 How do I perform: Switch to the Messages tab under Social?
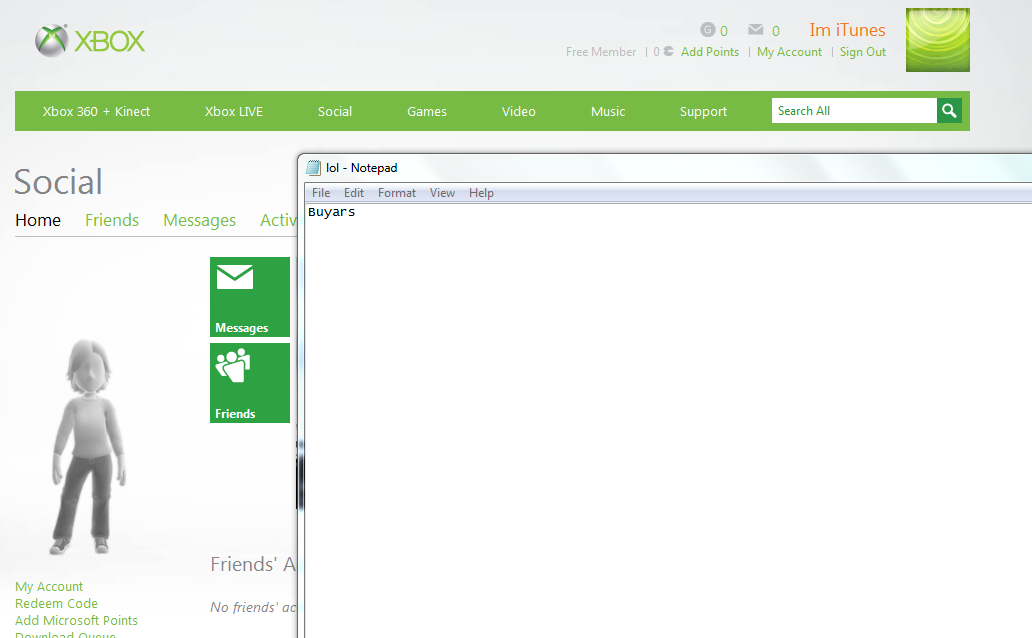[x=199, y=221]
